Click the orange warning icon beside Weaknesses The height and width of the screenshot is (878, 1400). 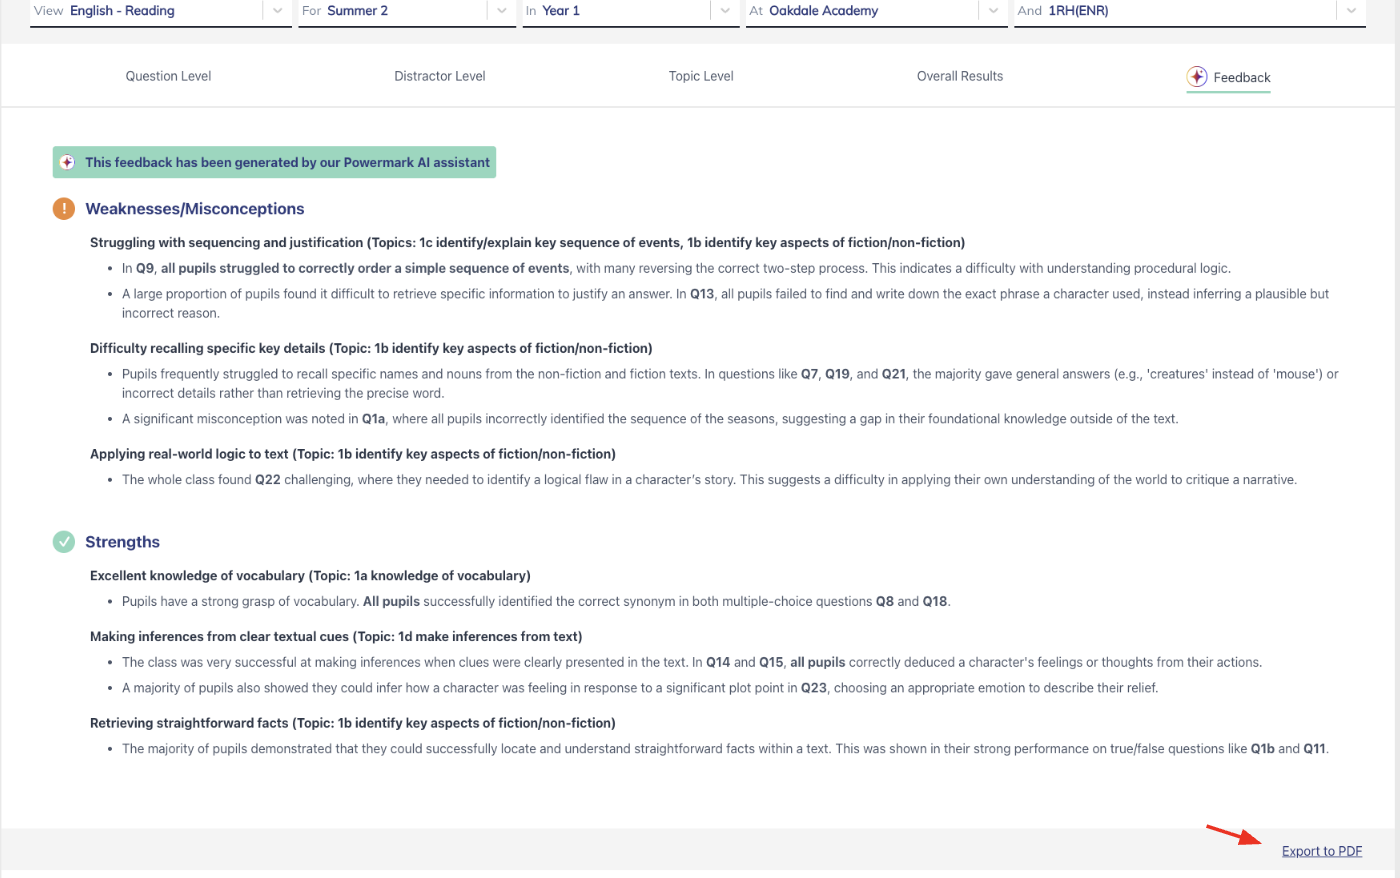coord(63,209)
